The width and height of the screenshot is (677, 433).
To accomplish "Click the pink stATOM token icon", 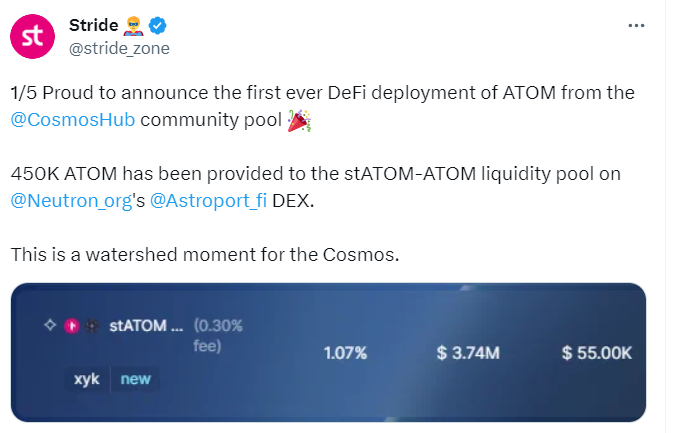I will pos(71,326).
